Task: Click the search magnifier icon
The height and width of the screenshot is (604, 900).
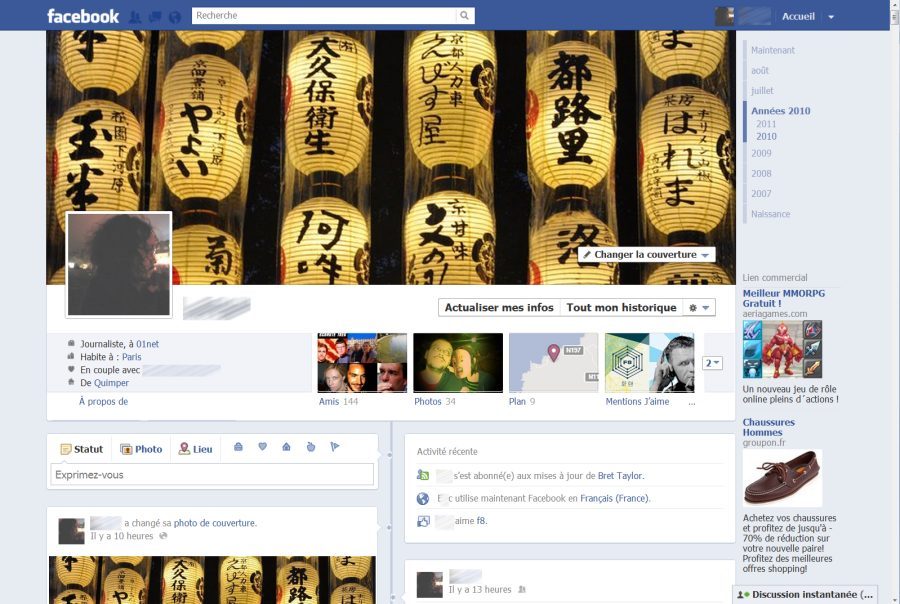Action: click(x=464, y=16)
